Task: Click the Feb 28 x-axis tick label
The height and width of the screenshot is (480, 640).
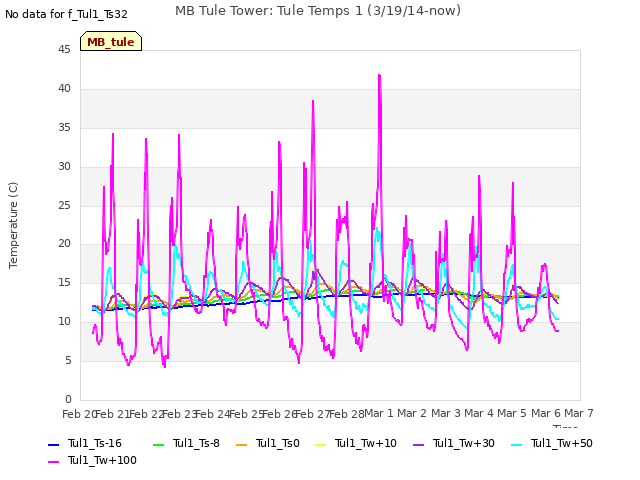Action: click(x=347, y=414)
